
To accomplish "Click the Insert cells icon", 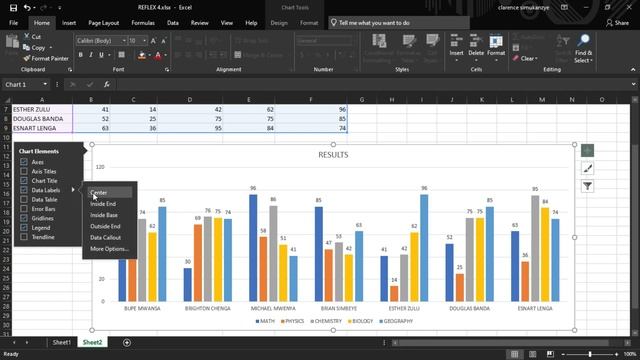I will pos(456,42).
